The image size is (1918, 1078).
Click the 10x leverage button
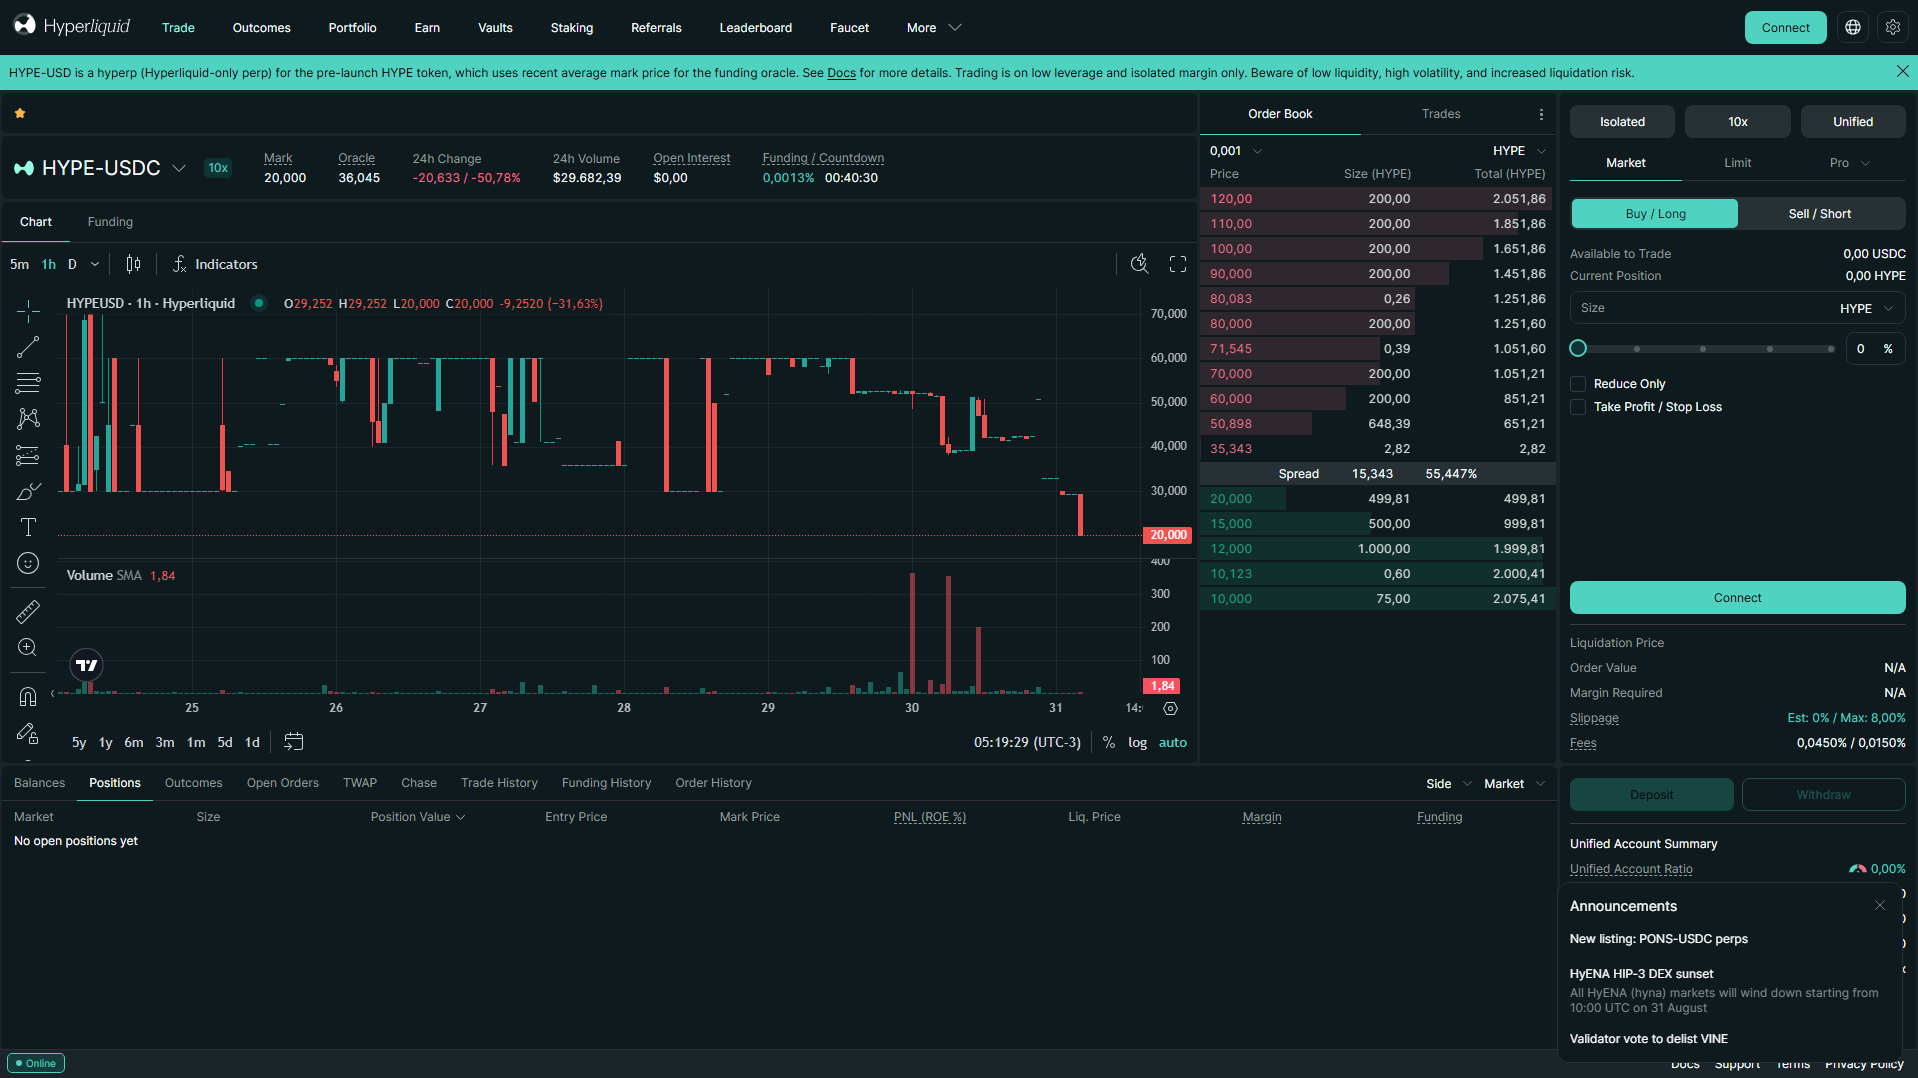[1738, 122]
